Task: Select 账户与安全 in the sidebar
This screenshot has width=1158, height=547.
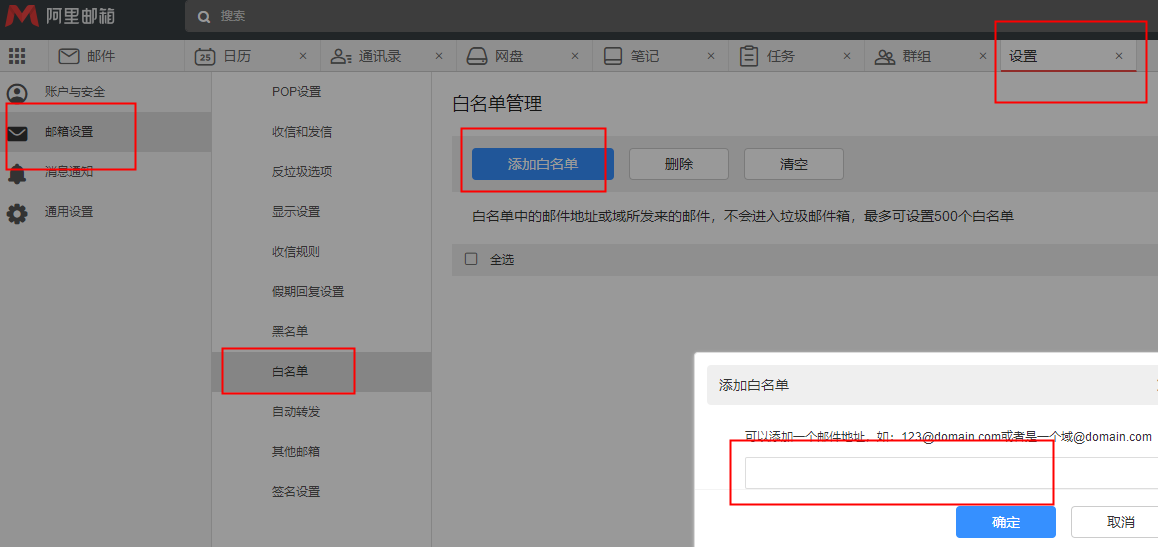Action: click(x=74, y=92)
